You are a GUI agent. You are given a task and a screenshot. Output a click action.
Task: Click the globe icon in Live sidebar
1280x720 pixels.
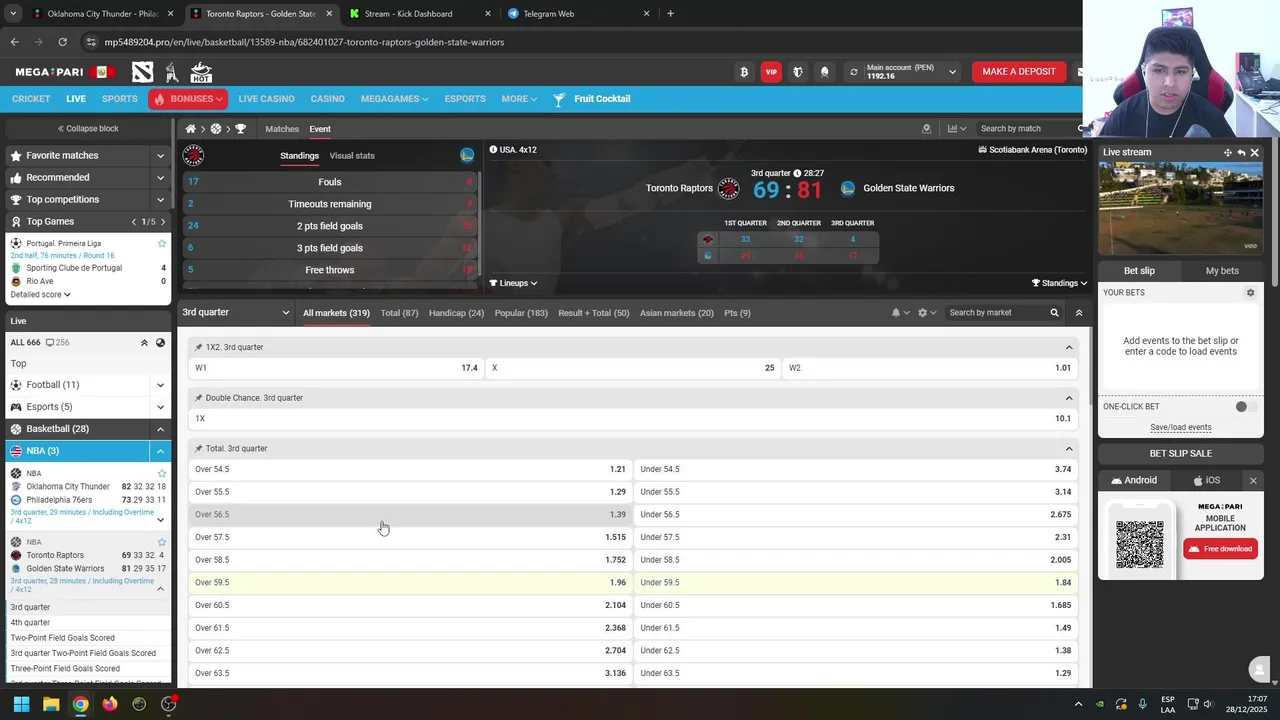coord(160,343)
